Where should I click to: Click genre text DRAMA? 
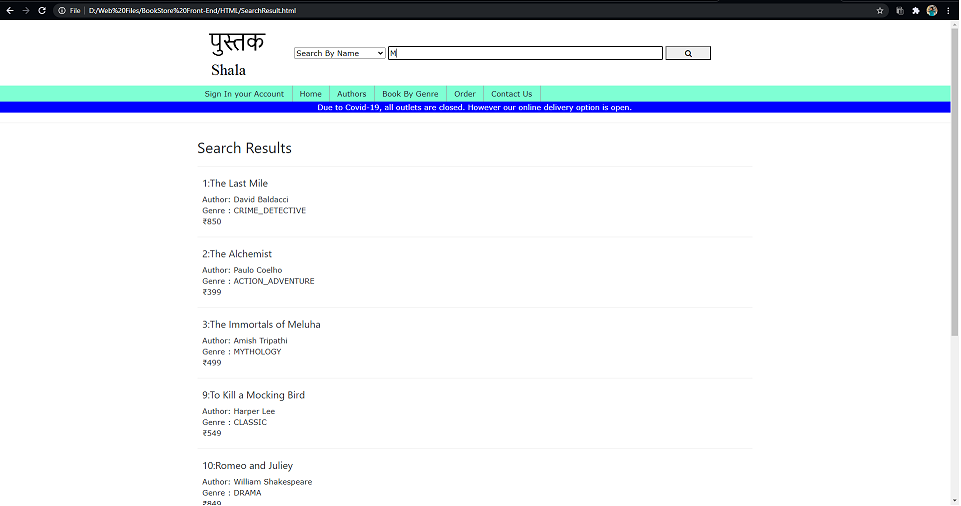pyautogui.click(x=247, y=493)
